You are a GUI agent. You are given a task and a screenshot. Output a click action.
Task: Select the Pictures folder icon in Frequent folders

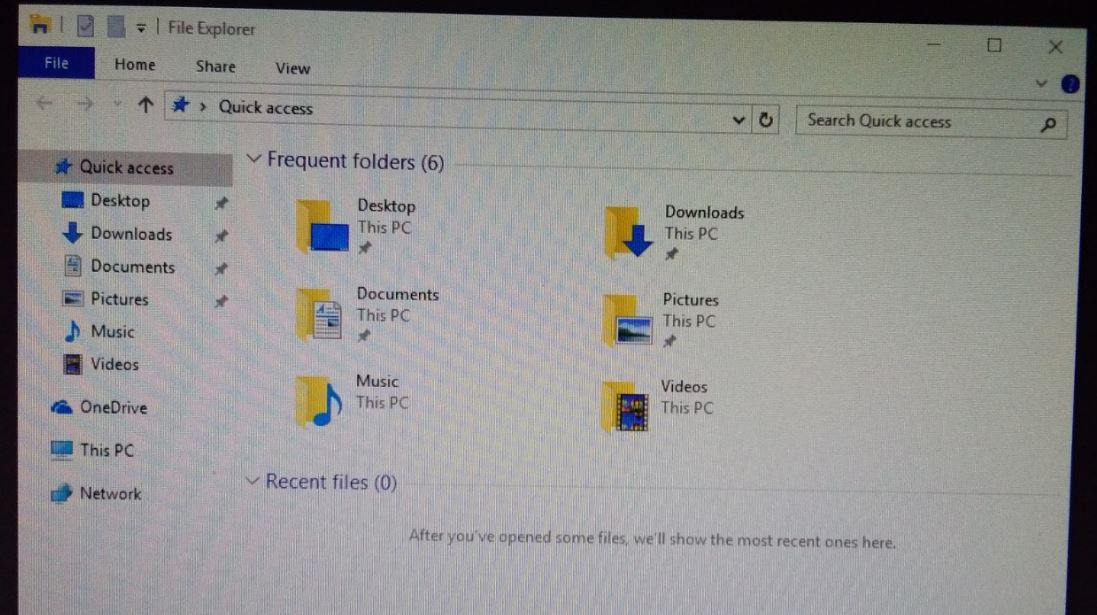(x=628, y=320)
